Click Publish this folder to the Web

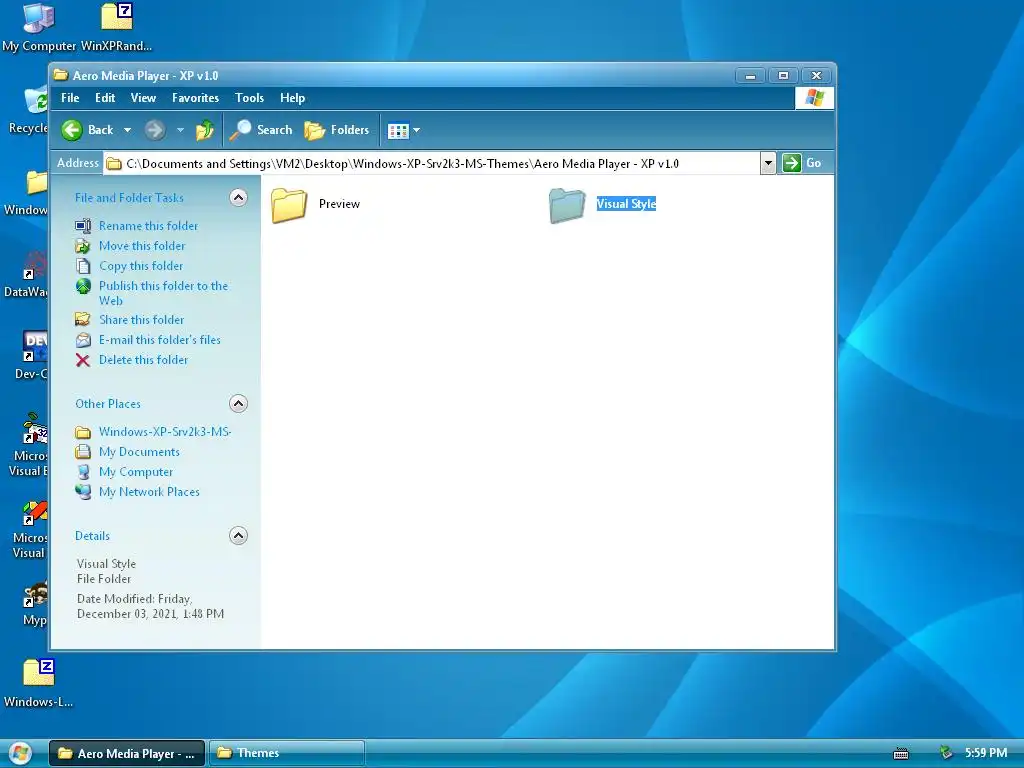163,293
